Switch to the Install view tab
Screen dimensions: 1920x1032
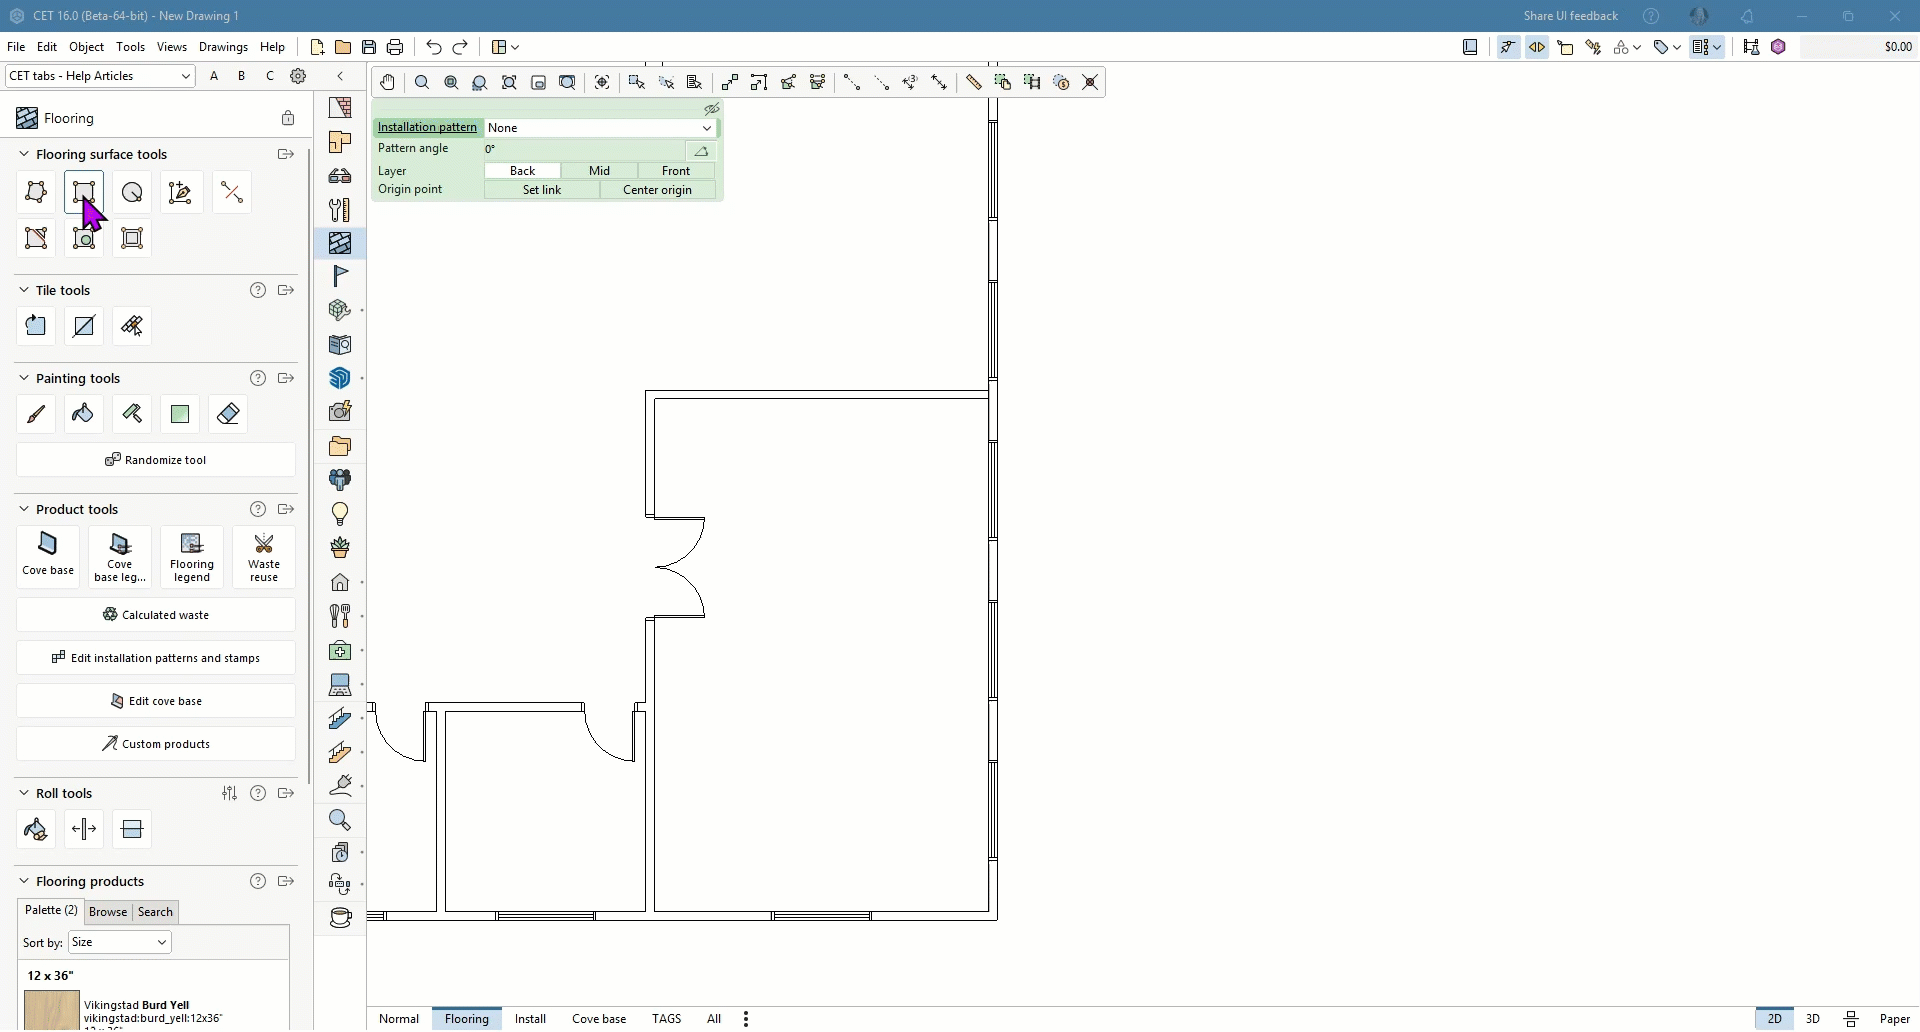click(530, 1020)
